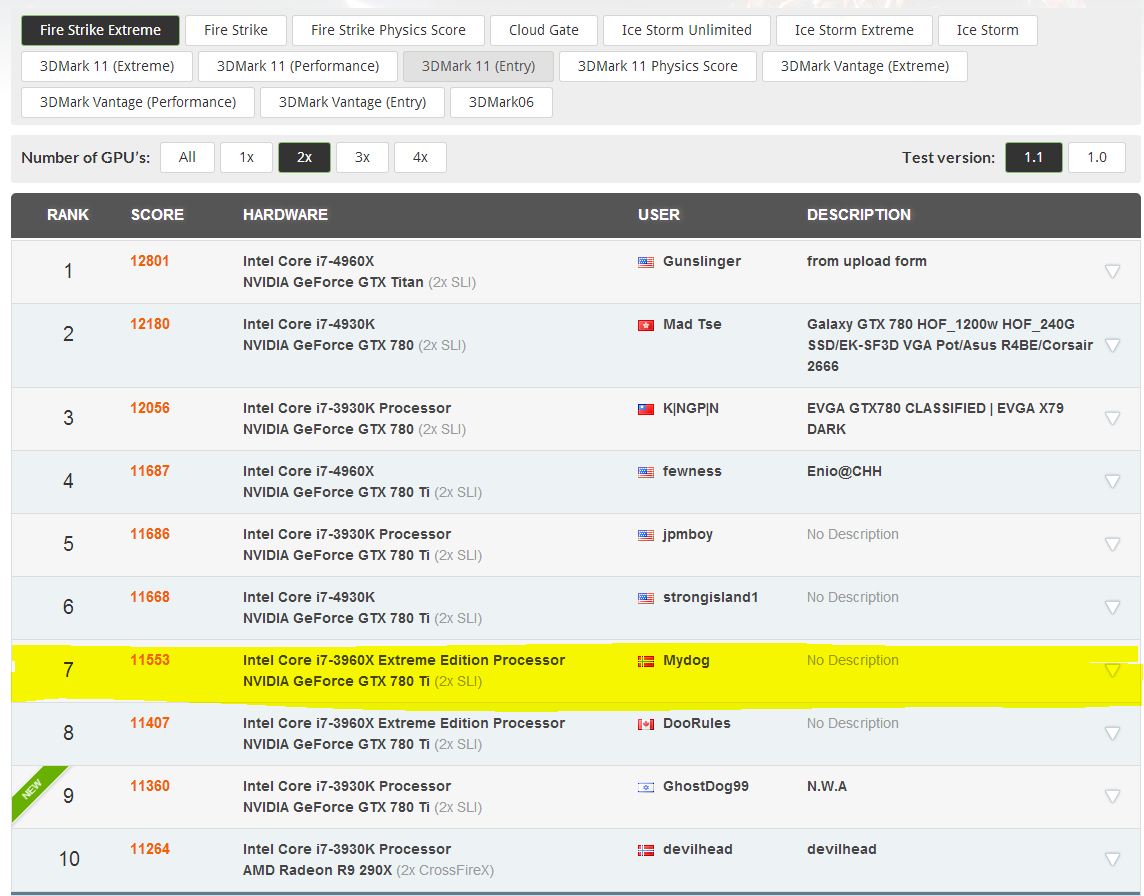The image size is (1144, 896).
Task: Select test version 1.1
Action: pyautogui.click(x=1034, y=158)
